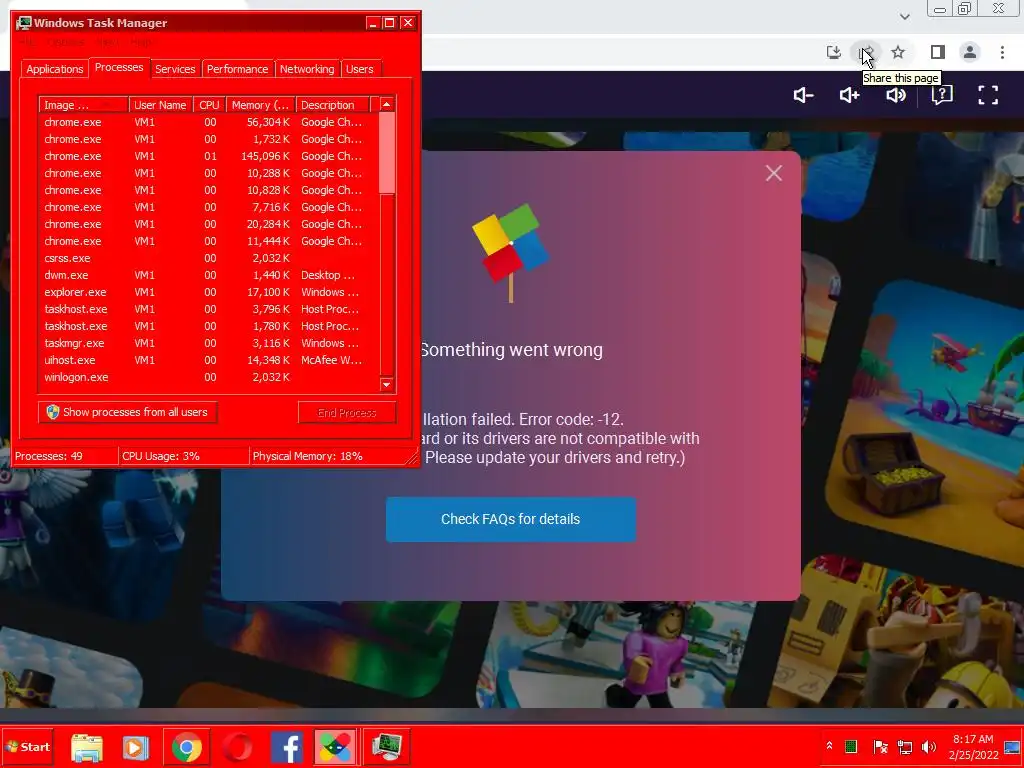Click the Share this page icon

pyautogui.click(x=867, y=52)
